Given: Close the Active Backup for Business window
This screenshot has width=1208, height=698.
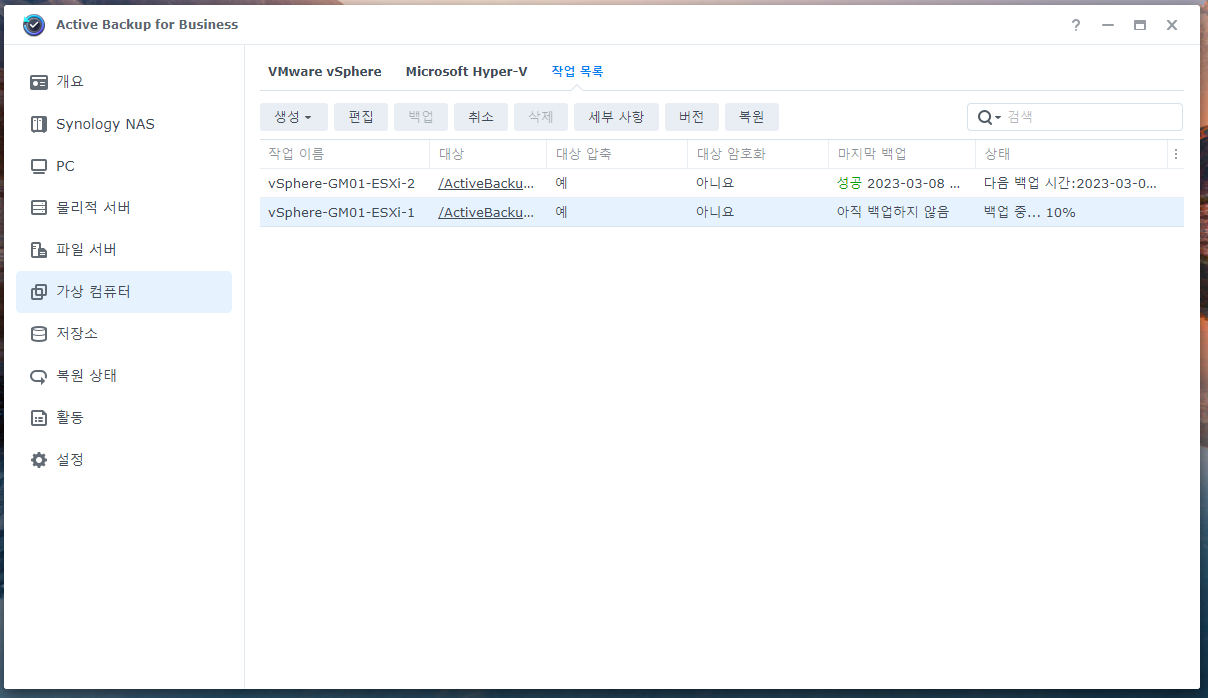Looking at the screenshot, I should tap(1172, 25).
